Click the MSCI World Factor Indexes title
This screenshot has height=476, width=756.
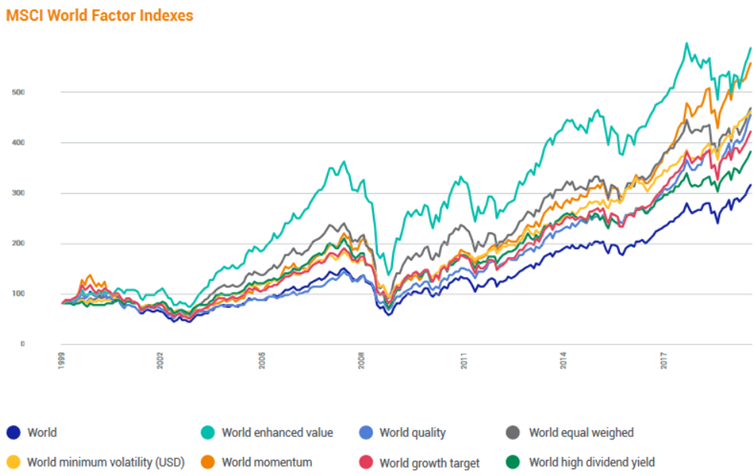pos(81,16)
